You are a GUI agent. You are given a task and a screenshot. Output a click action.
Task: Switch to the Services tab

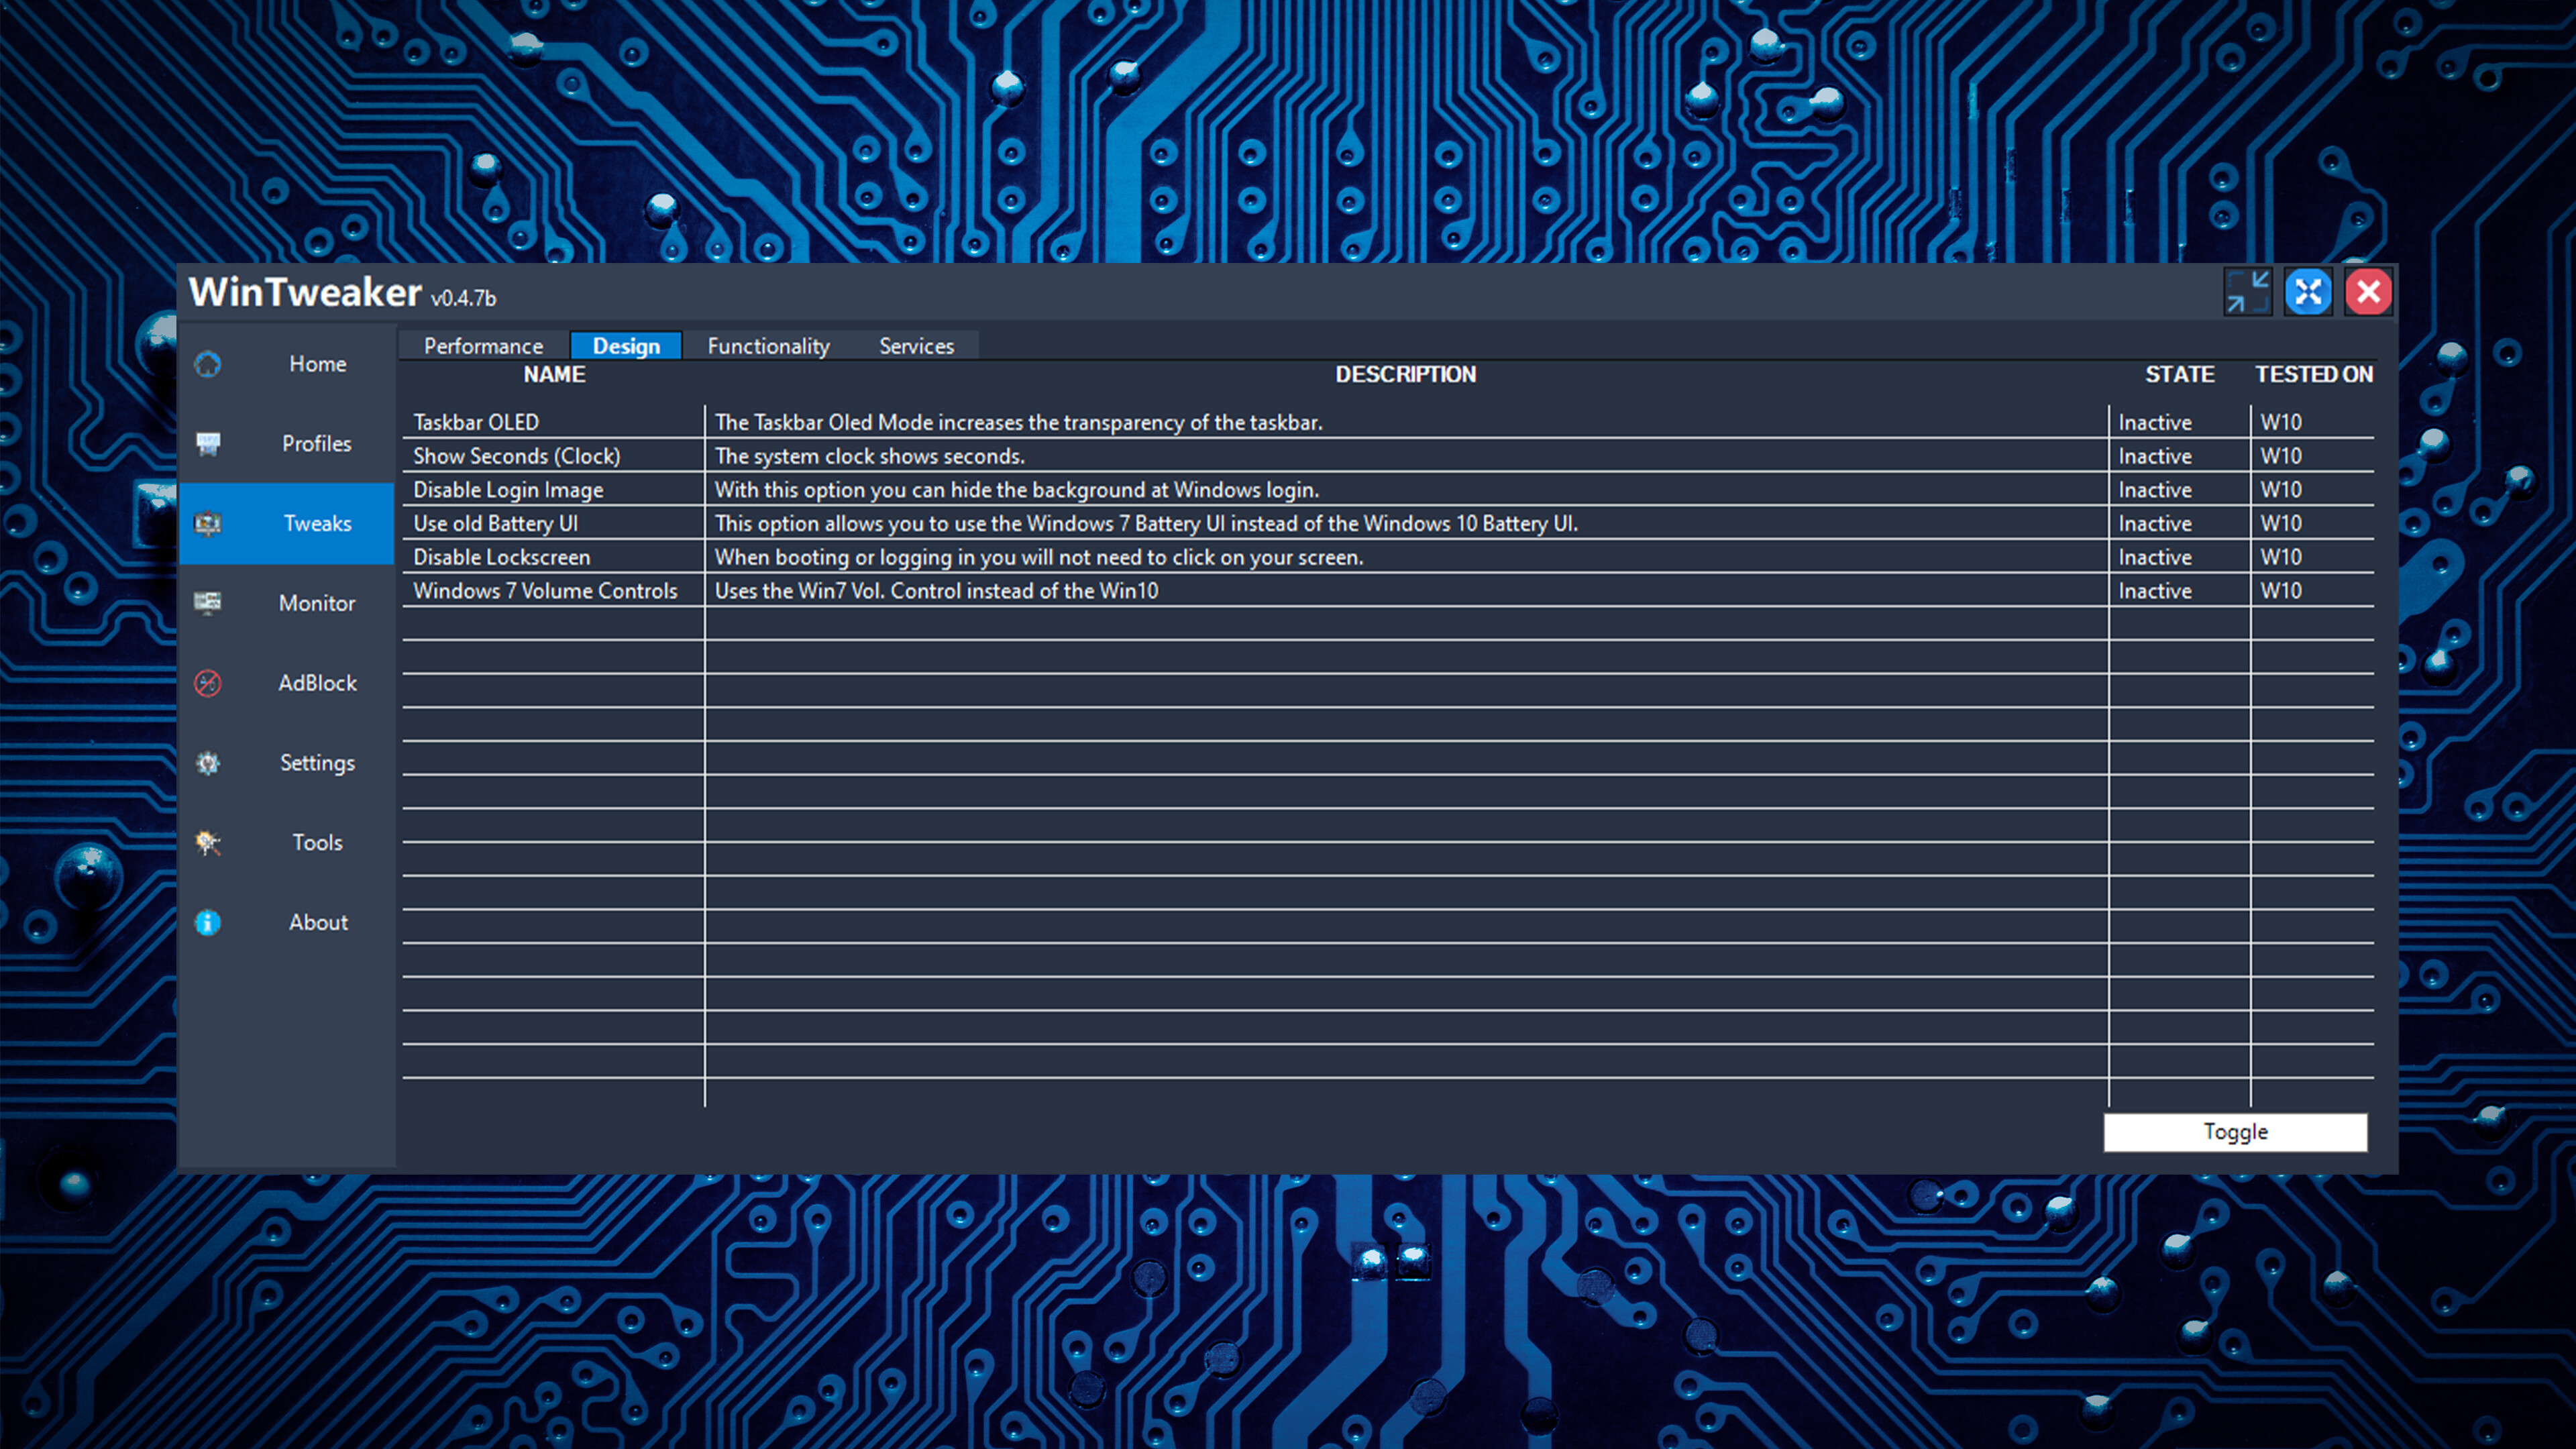(x=915, y=345)
